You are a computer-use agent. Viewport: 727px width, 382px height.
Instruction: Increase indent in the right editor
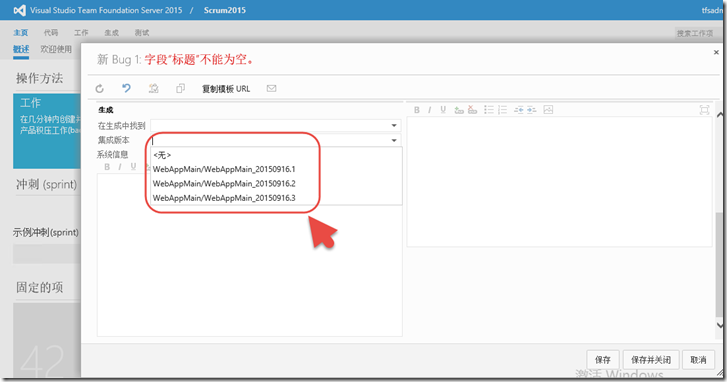(x=532, y=110)
